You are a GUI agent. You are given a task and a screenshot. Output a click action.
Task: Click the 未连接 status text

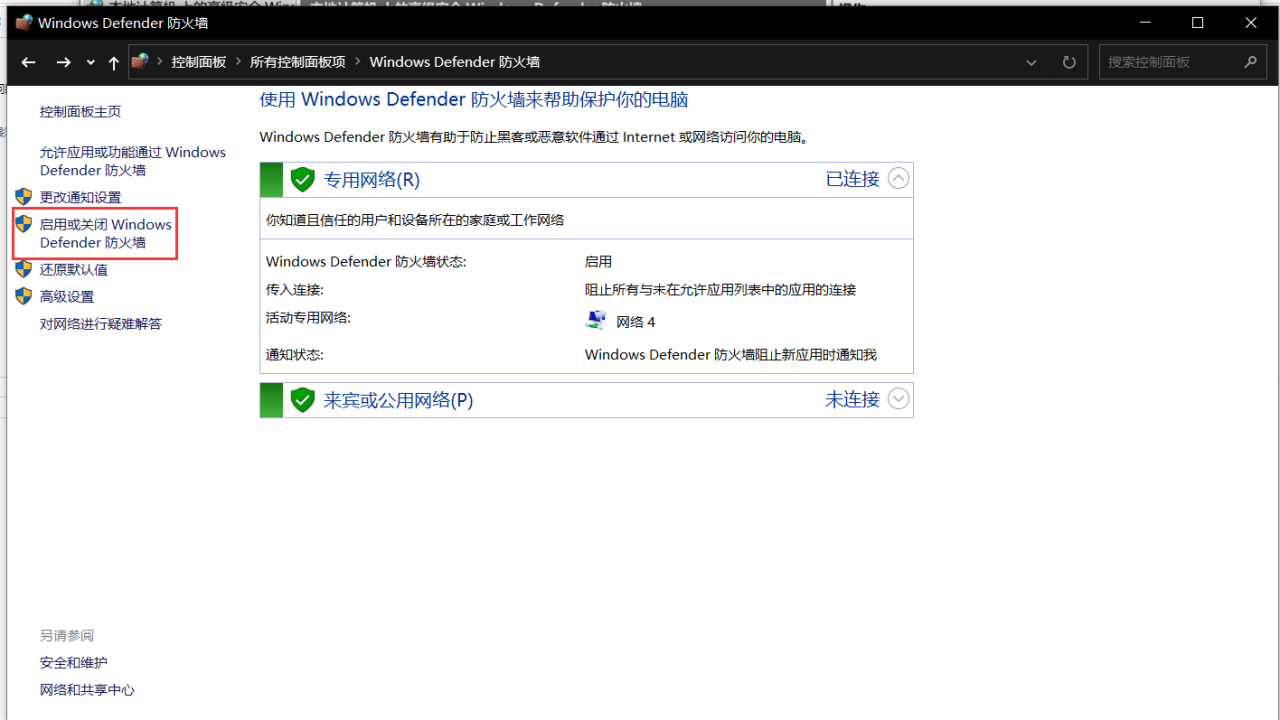point(853,399)
